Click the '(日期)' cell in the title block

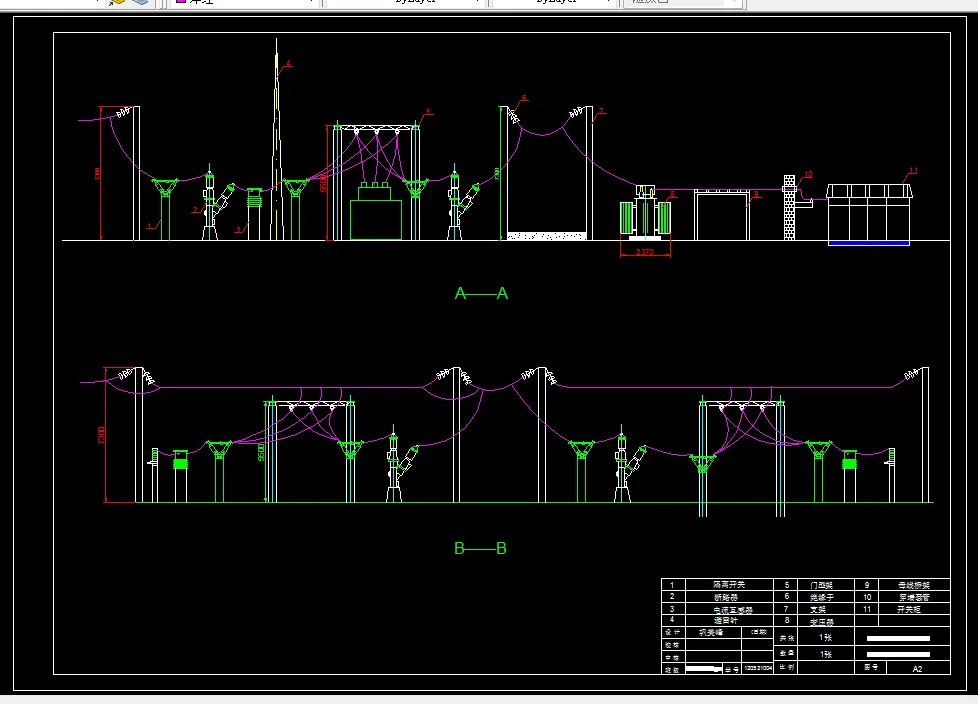758,632
